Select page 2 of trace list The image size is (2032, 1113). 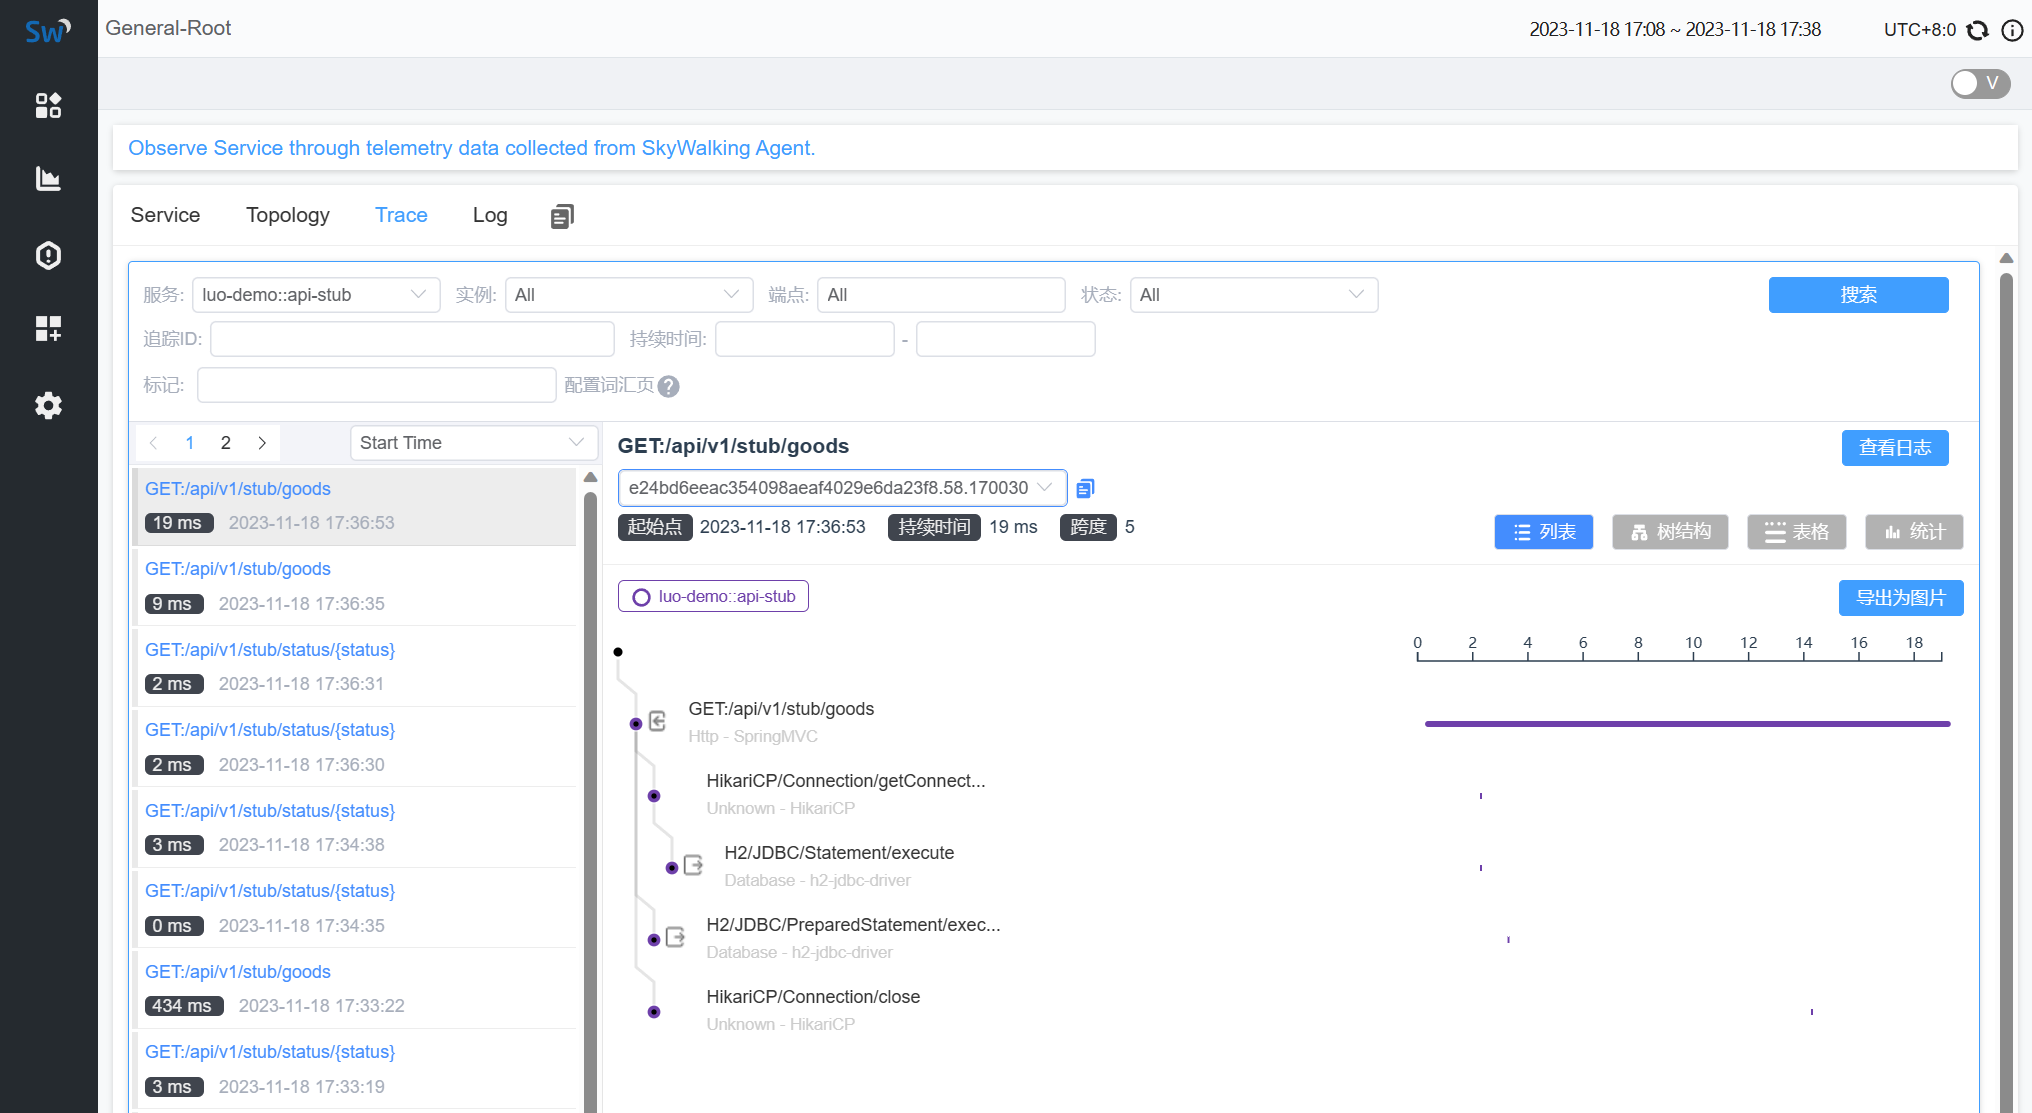coord(226,443)
